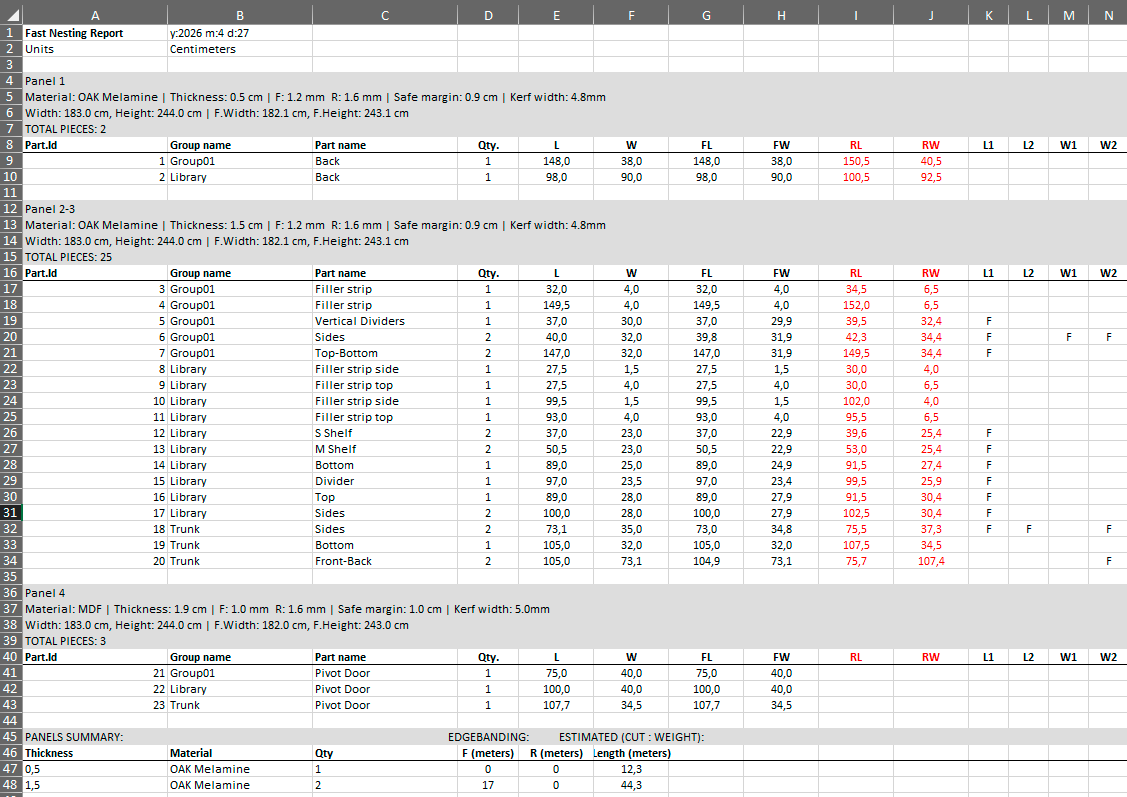Click the W1 'F' mark in row 20
Screen dimensions: 1127x797
click(x=1068, y=337)
